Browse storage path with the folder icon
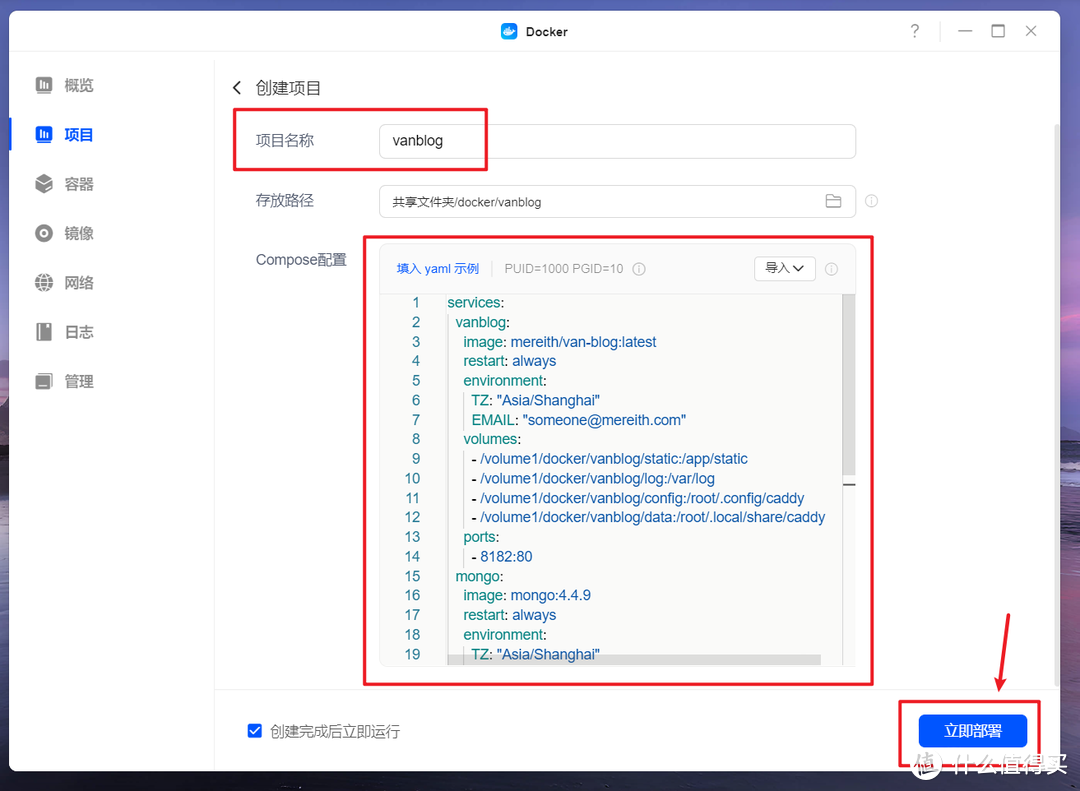The image size is (1080, 791). coord(834,201)
